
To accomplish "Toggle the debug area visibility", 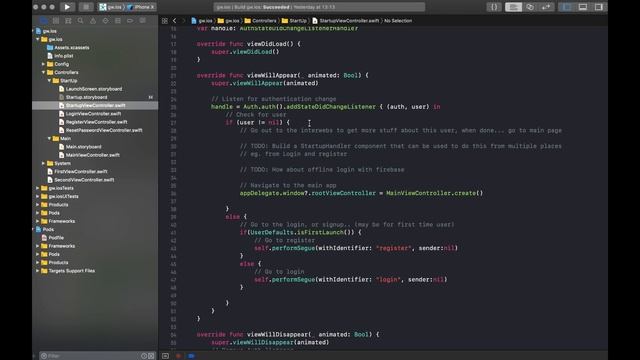I will click(583, 7).
